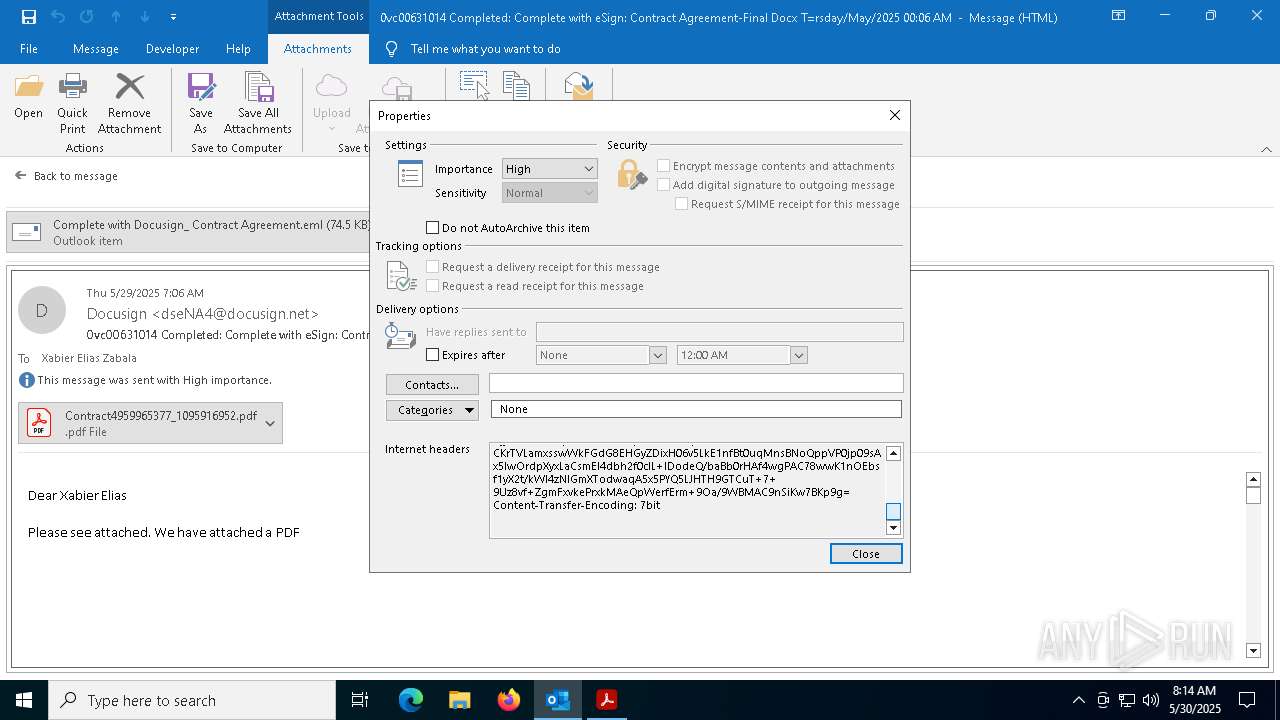Click the volume icon in system tray
The height and width of the screenshot is (720, 1280).
pyautogui.click(x=1151, y=700)
